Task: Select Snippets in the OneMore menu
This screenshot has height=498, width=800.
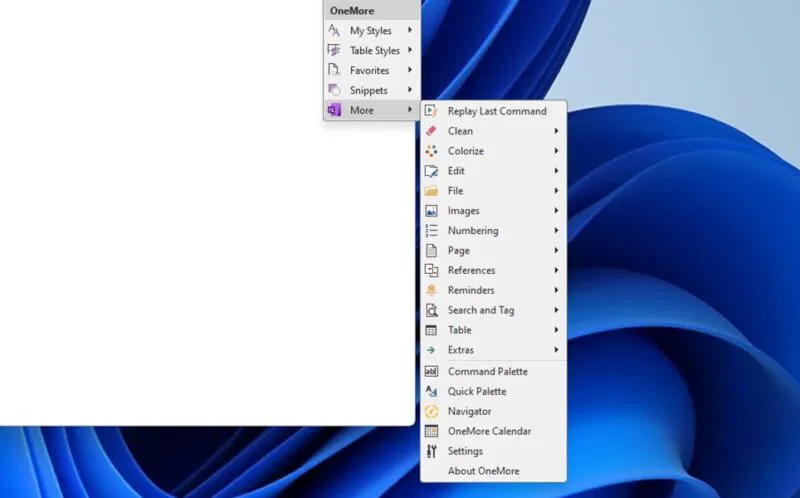Action: pyautogui.click(x=372, y=90)
